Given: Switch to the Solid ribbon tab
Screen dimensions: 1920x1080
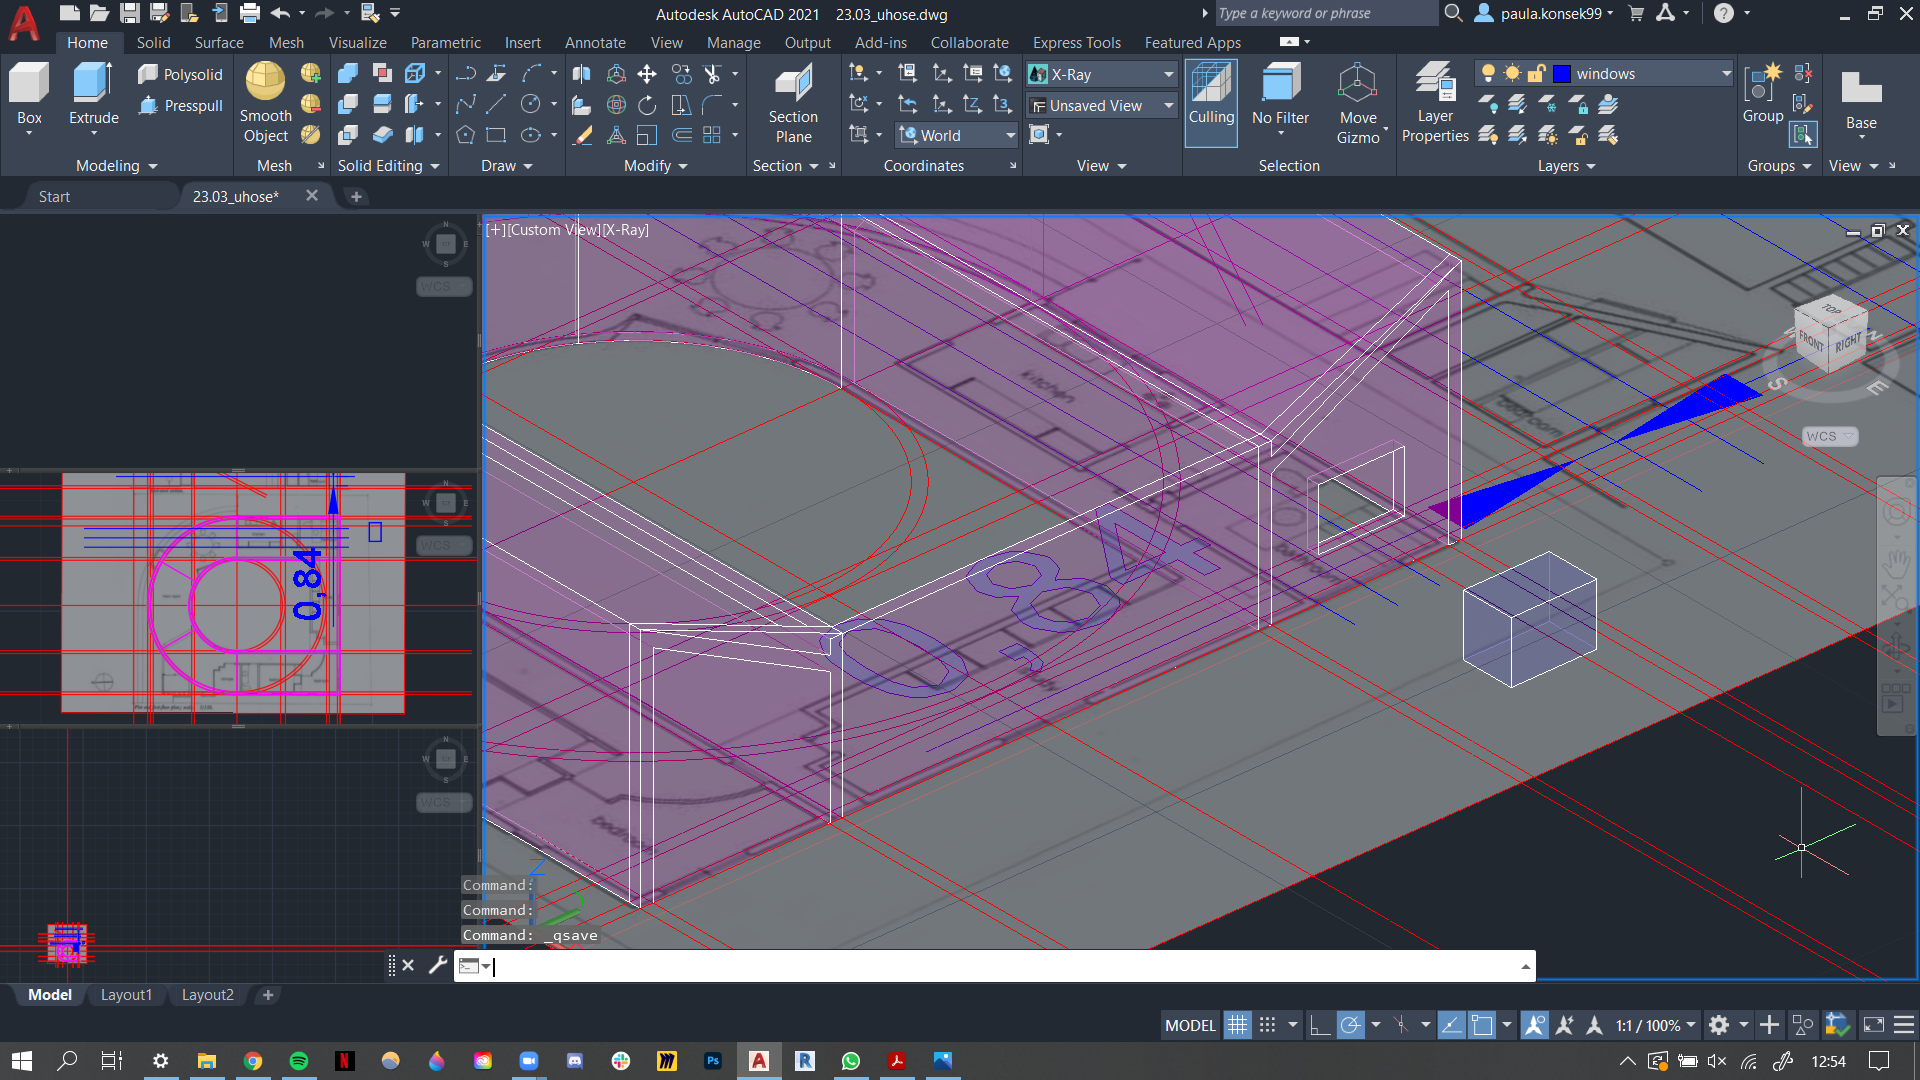Looking at the screenshot, I should click(x=153, y=43).
